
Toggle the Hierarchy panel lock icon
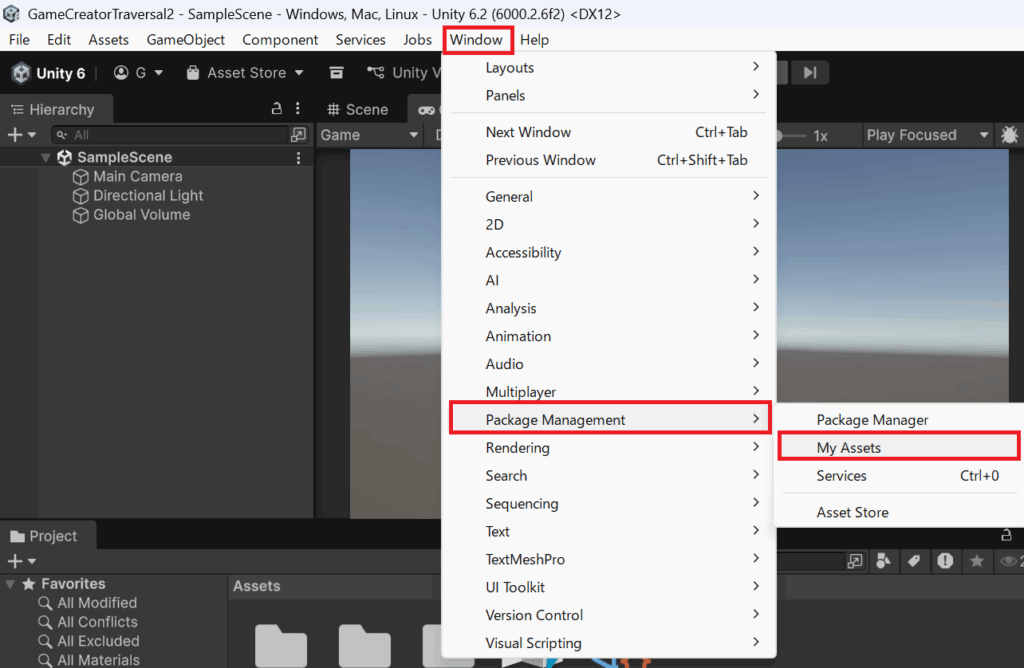point(277,109)
